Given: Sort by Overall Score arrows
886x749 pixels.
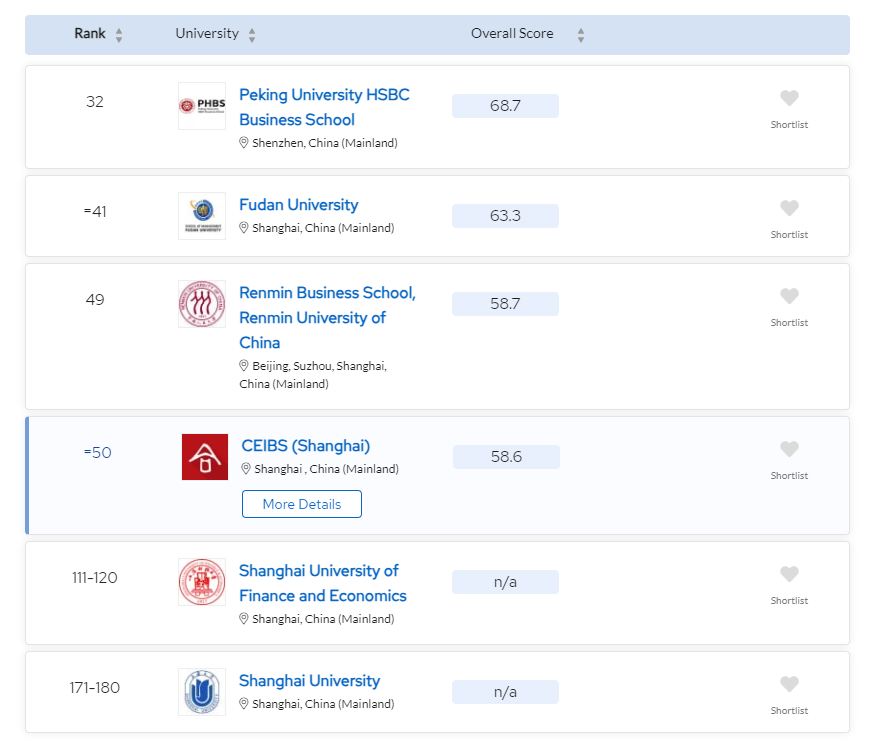Looking at the screenshot, I should click(580, 35).
